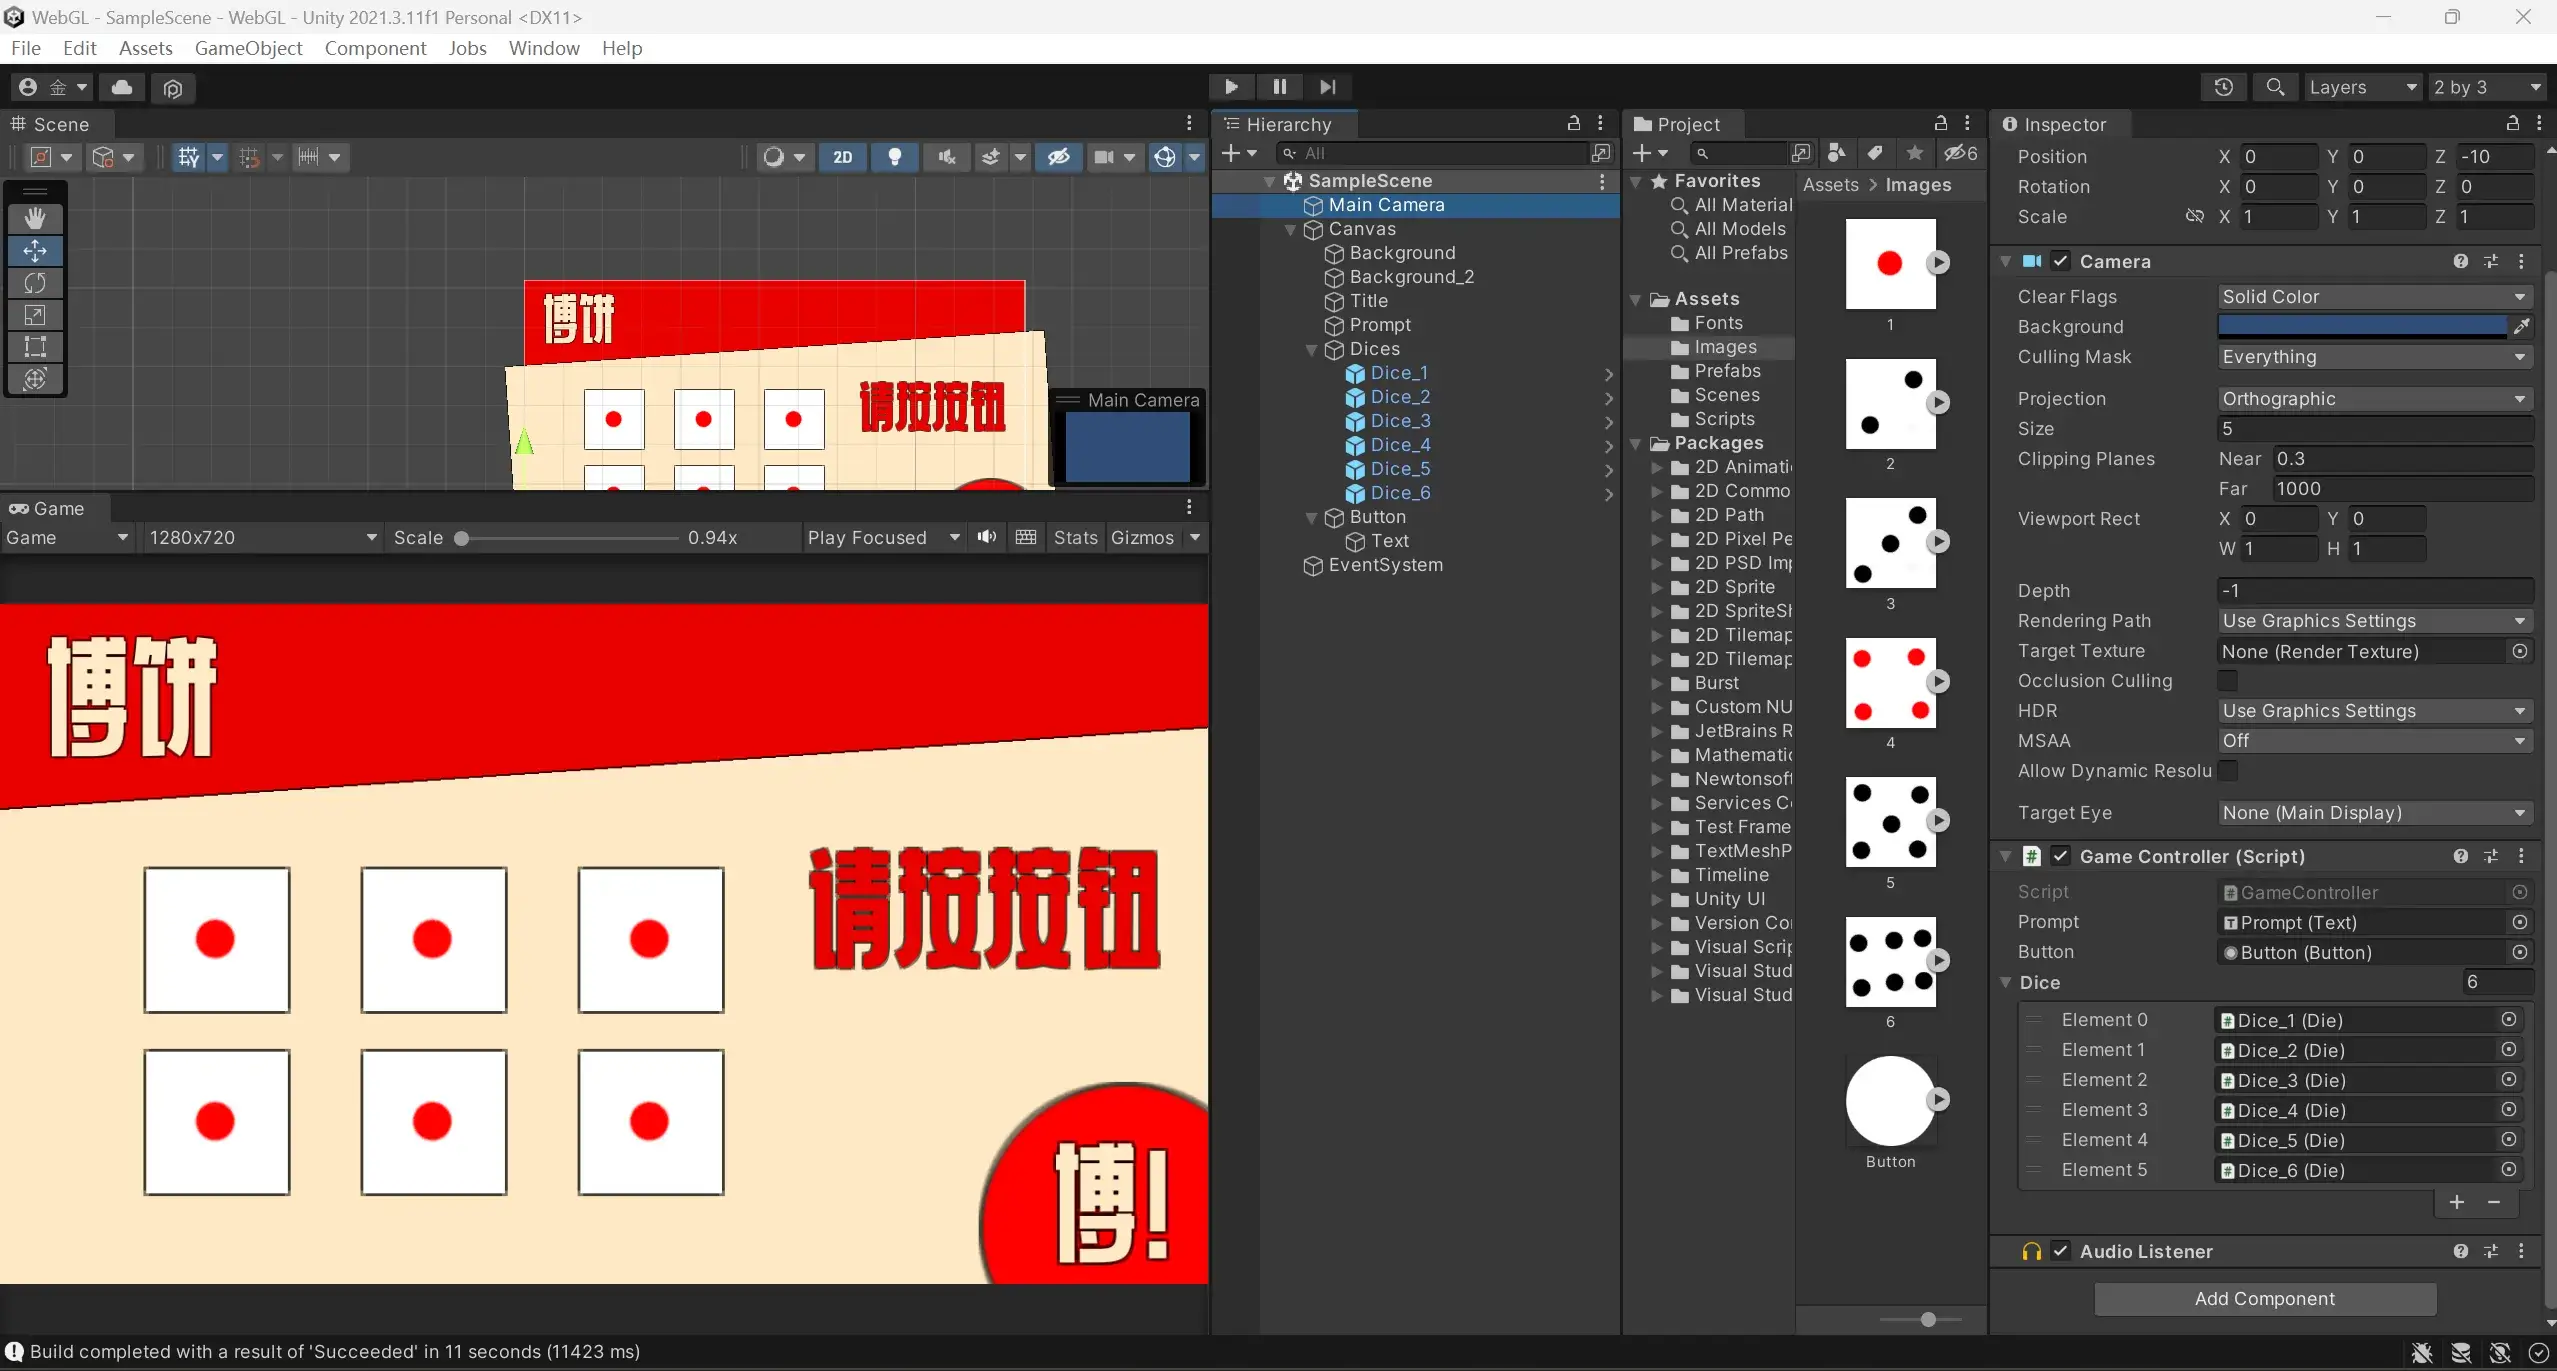This screenshot has width=2557, height=1371.
Task: Open the 2 by 3 layout dropdown
Action: click(x=2486, y=87)
